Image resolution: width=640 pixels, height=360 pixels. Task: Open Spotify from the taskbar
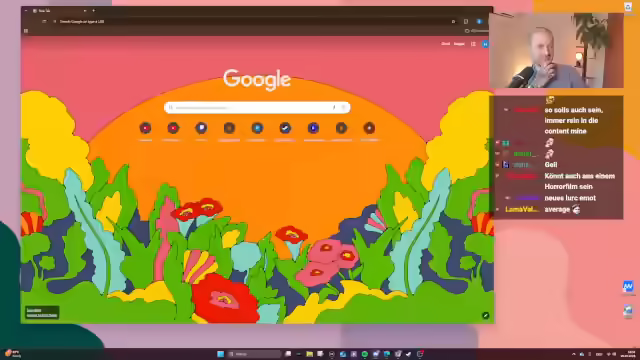(364, 354)
